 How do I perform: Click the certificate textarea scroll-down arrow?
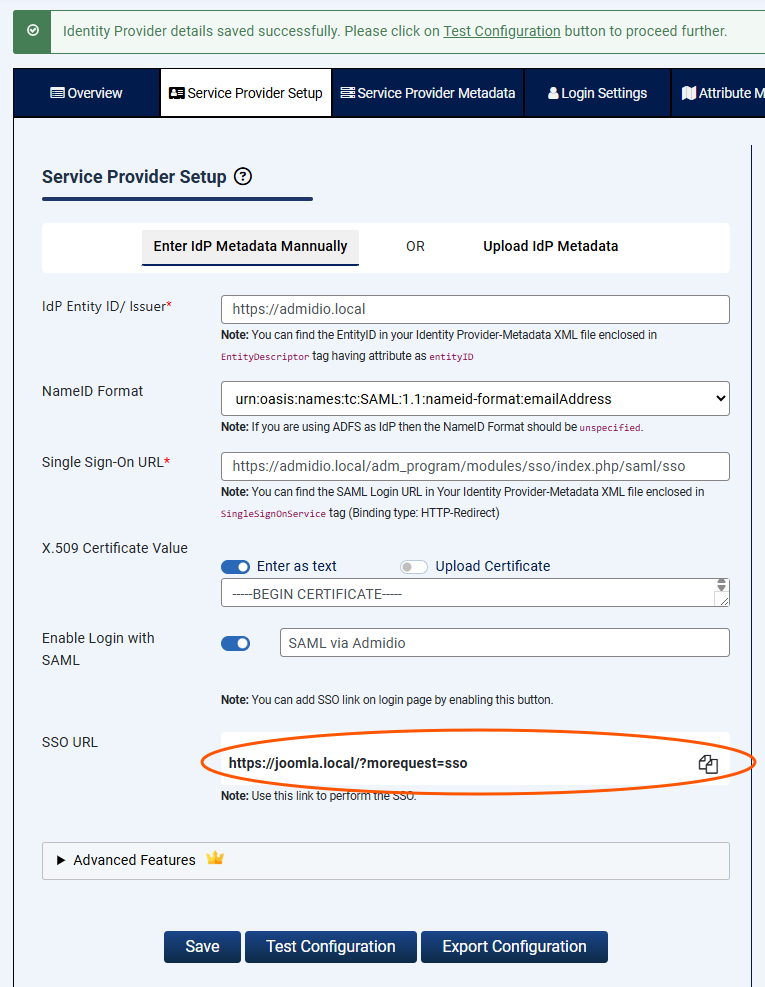coord(721,587)
